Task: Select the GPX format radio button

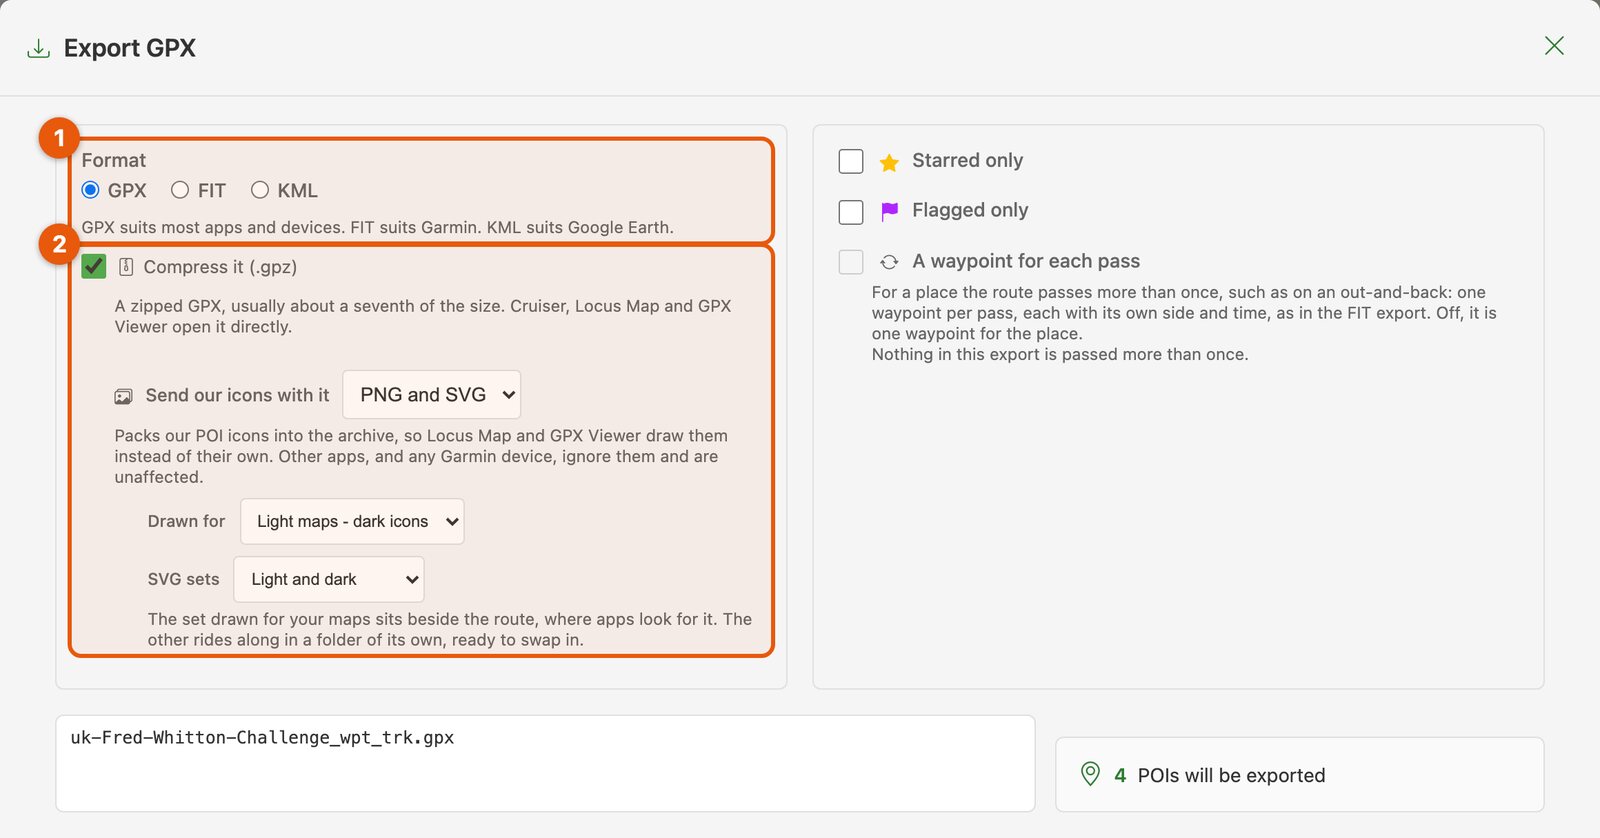Action: [91, 190]
